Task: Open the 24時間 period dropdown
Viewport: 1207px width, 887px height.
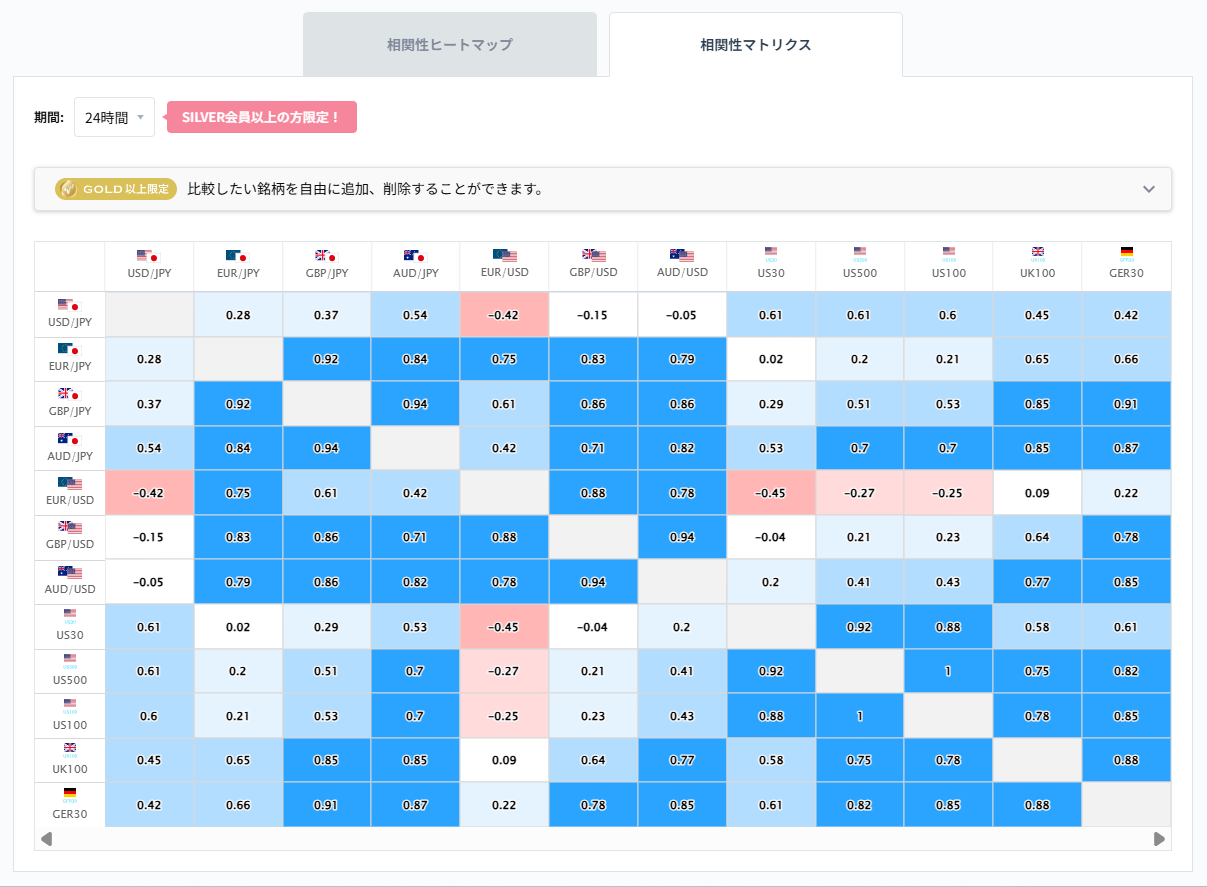Action: [x=113, y=115]
